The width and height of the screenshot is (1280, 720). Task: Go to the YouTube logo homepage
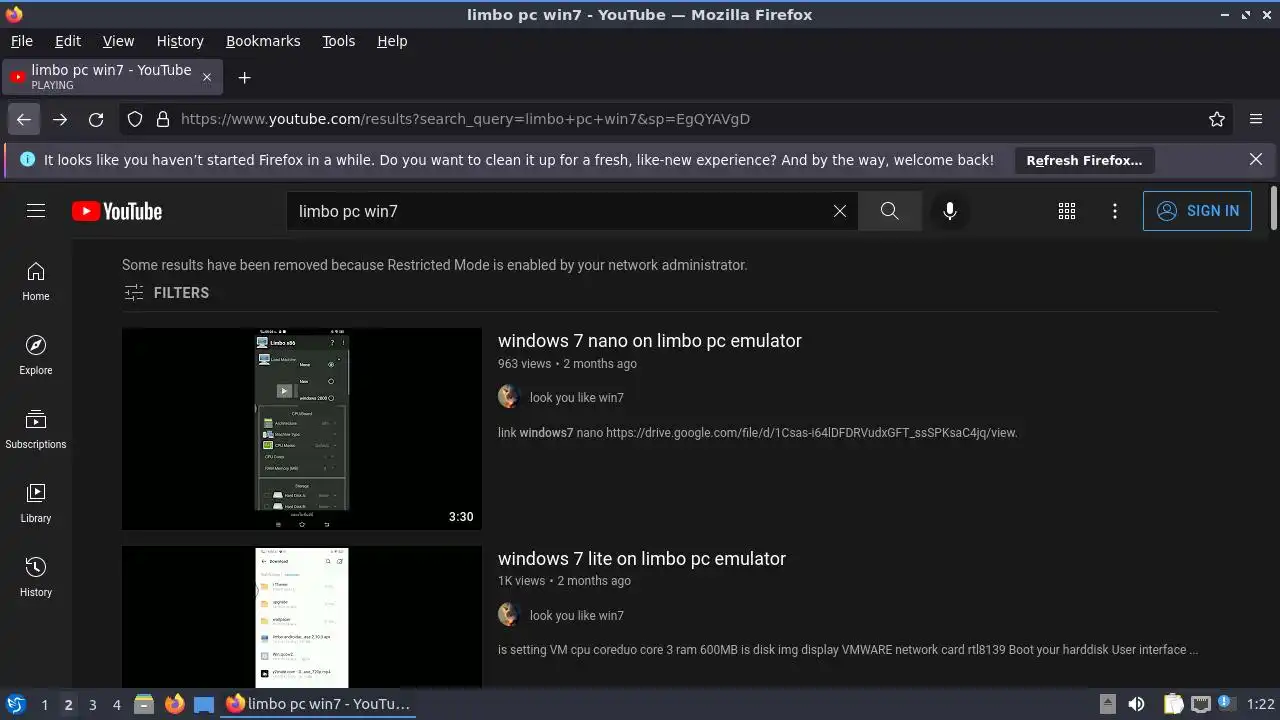[117, 211]
